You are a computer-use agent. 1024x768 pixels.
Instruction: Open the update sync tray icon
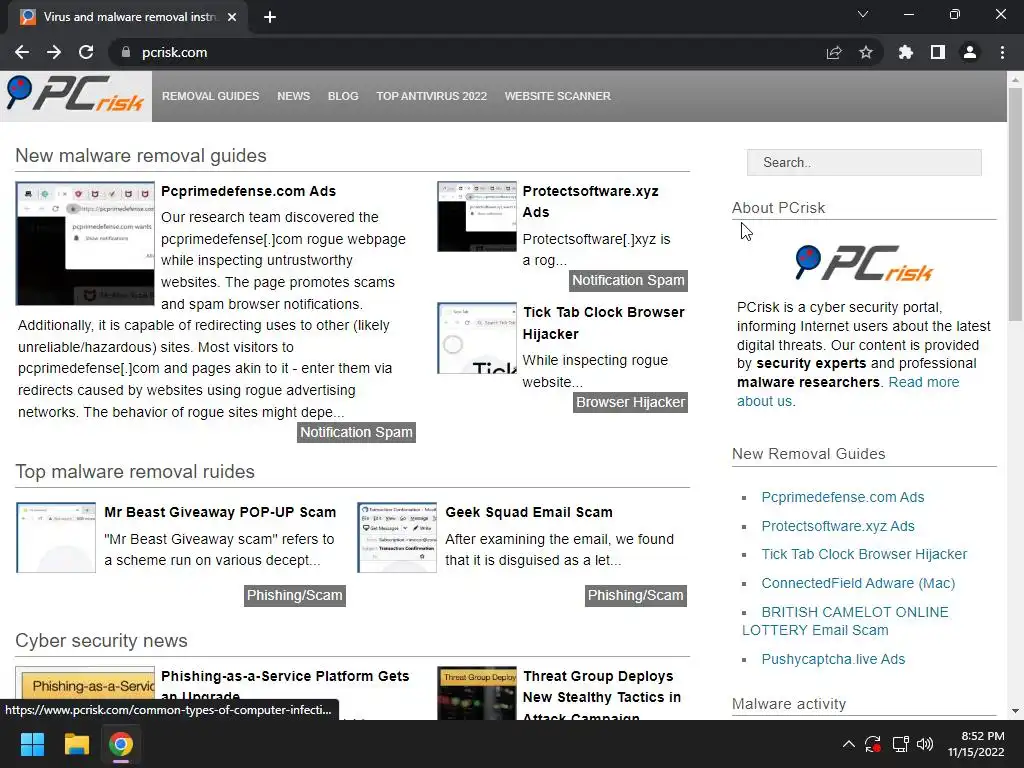[873, 744]
